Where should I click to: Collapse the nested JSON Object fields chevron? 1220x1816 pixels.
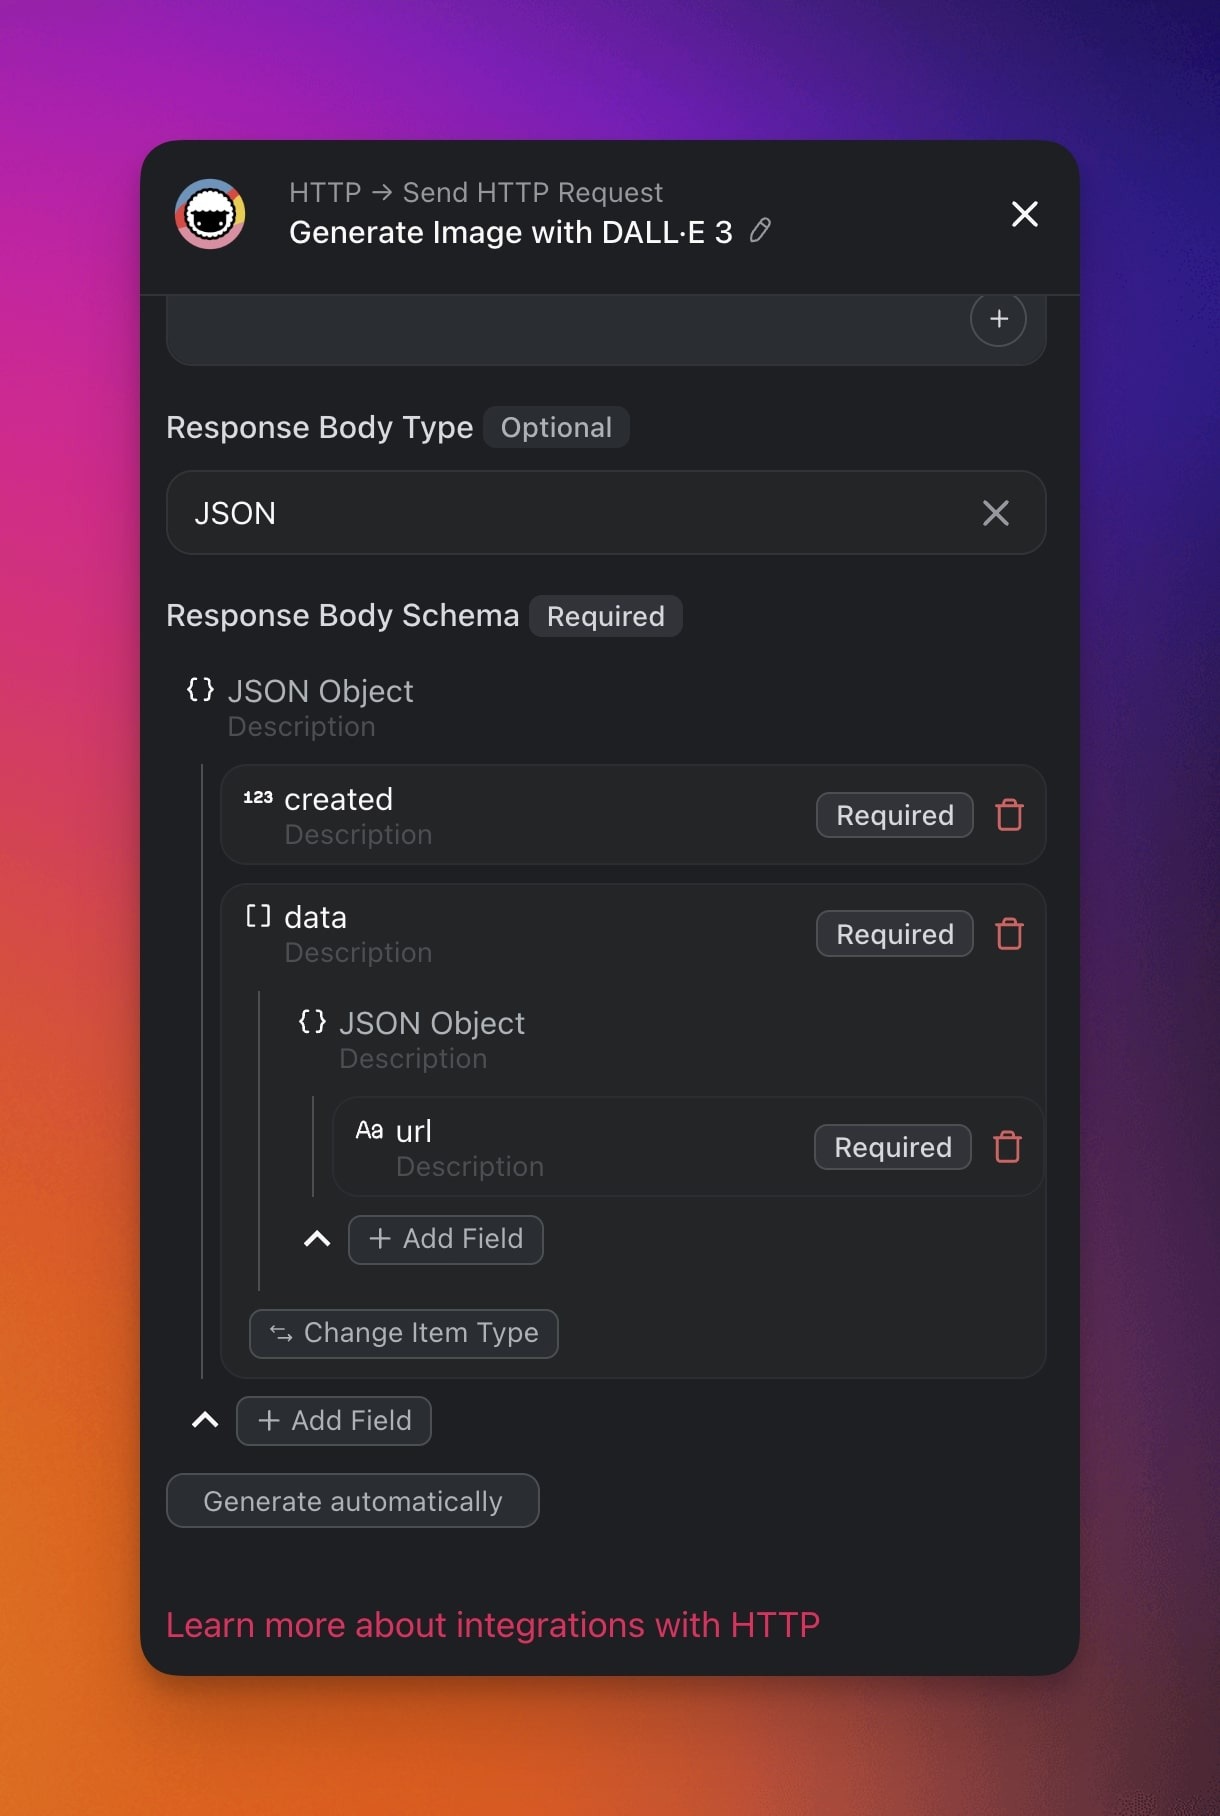click(x=317, y=1240)
